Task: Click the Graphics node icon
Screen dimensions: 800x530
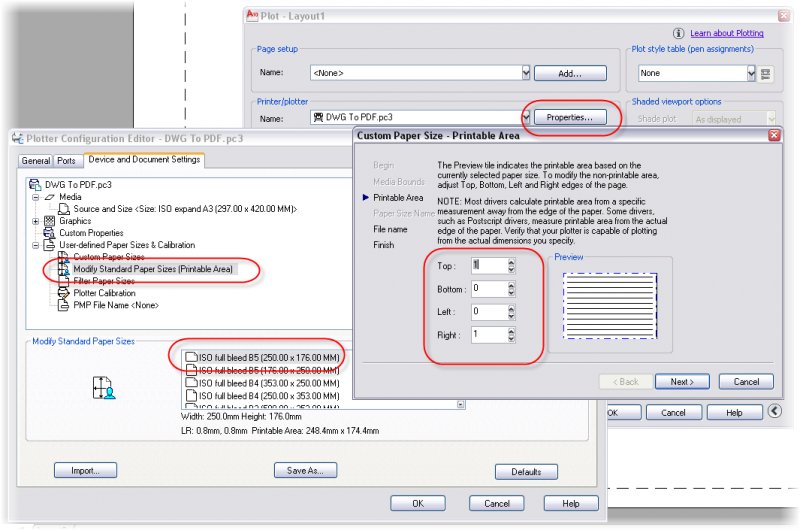Action: click(49, 221)
